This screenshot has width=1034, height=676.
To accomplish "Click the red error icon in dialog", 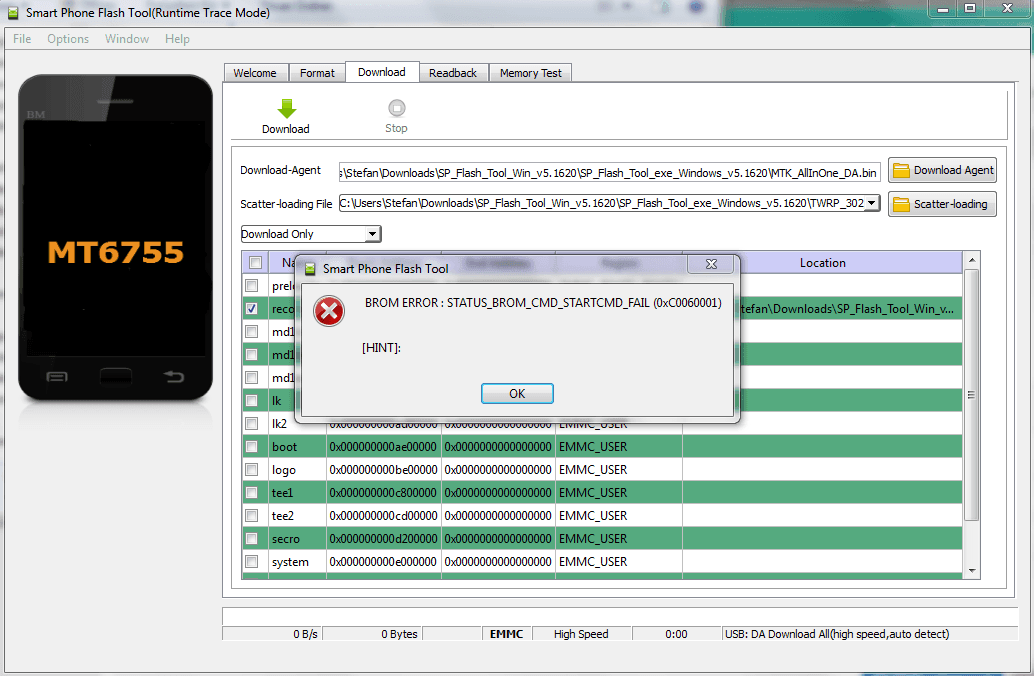I will 328,311.
